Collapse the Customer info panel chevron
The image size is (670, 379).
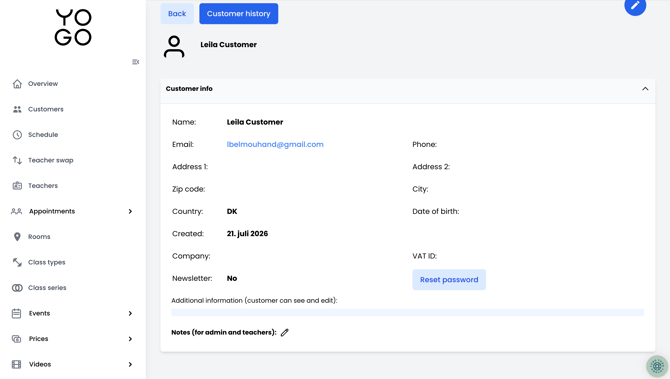tap(645, 89)
